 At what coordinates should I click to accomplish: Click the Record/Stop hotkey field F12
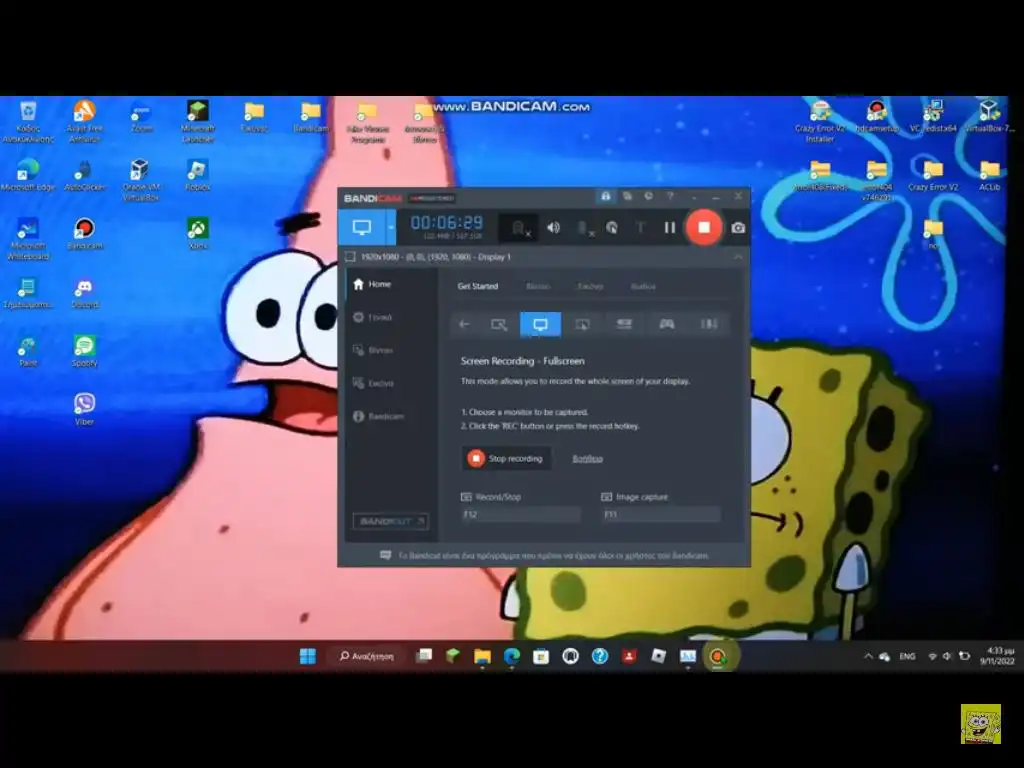click(520, 515)
